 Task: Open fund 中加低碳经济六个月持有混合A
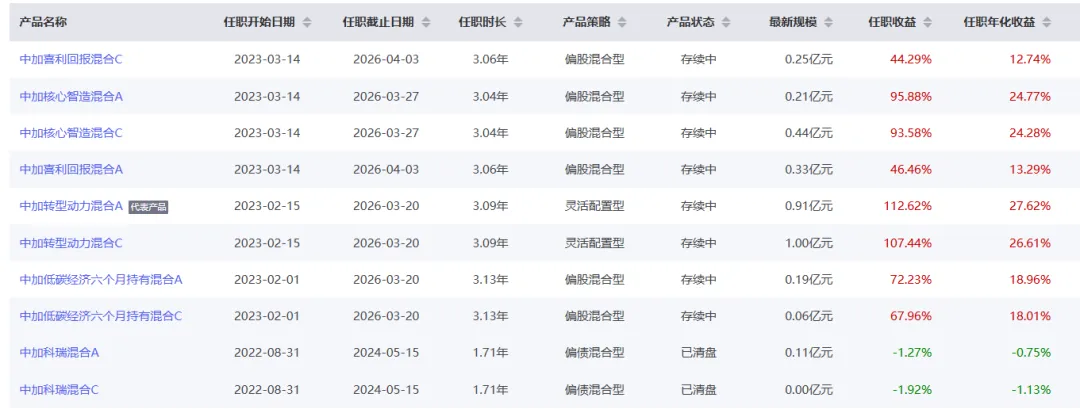[101, 280]
